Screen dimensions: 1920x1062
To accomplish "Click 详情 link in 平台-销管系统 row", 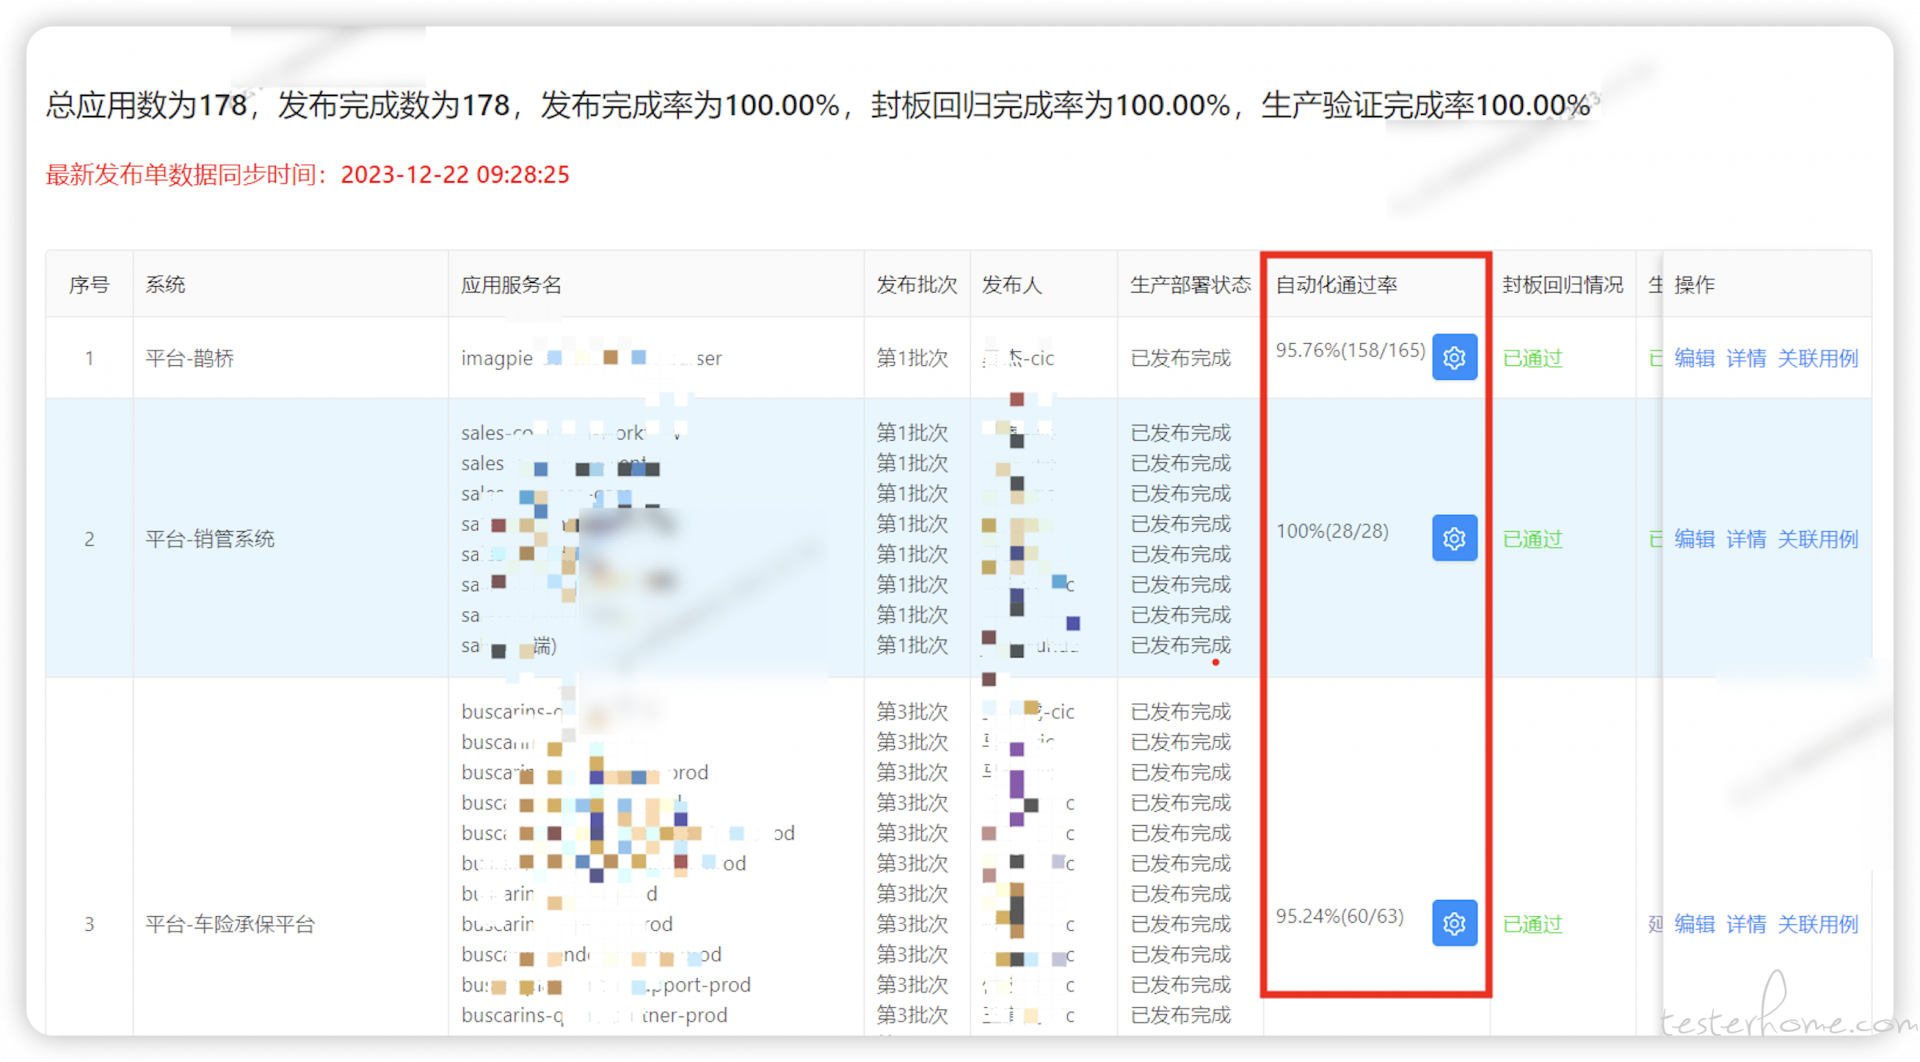I will coord(1746,539).
